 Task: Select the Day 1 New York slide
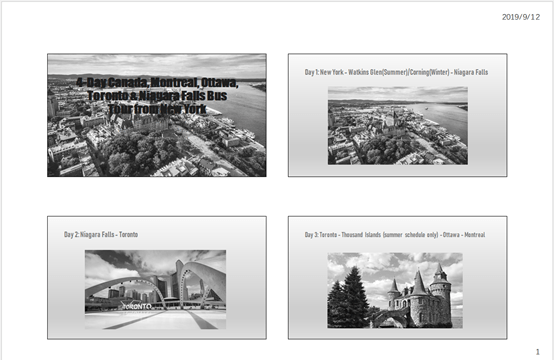[x=397, y=115]
